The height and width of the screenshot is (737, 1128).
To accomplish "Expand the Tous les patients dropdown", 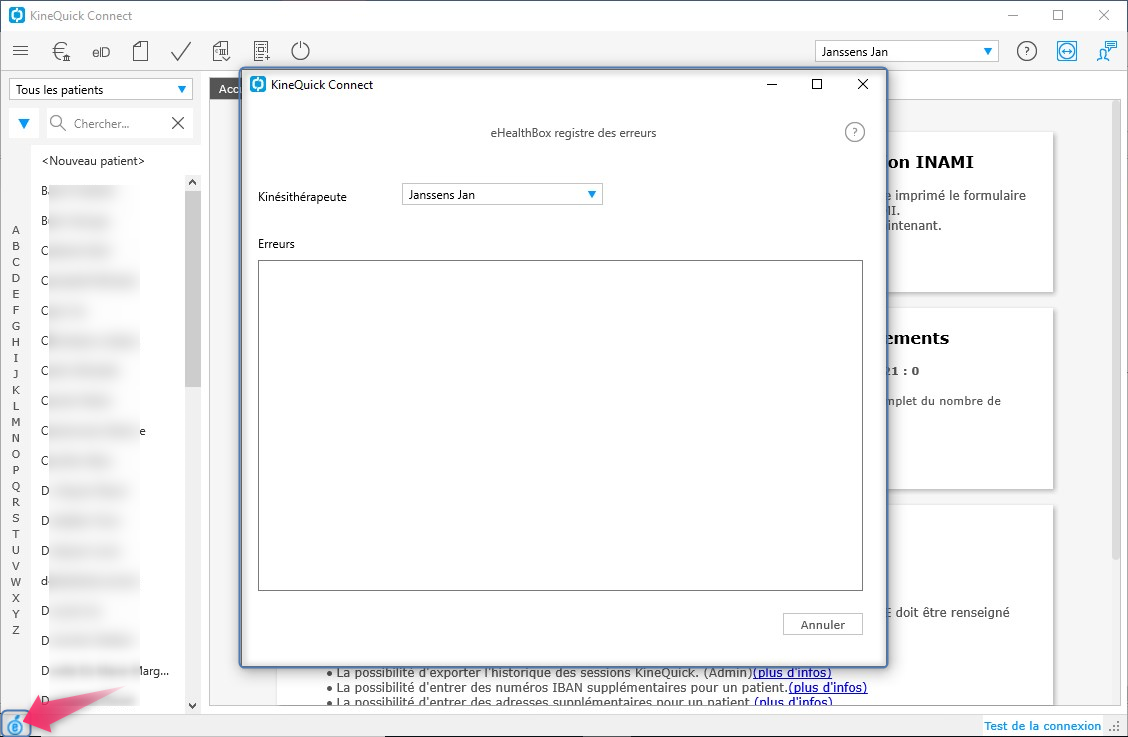I will click(x=101, y=89).
